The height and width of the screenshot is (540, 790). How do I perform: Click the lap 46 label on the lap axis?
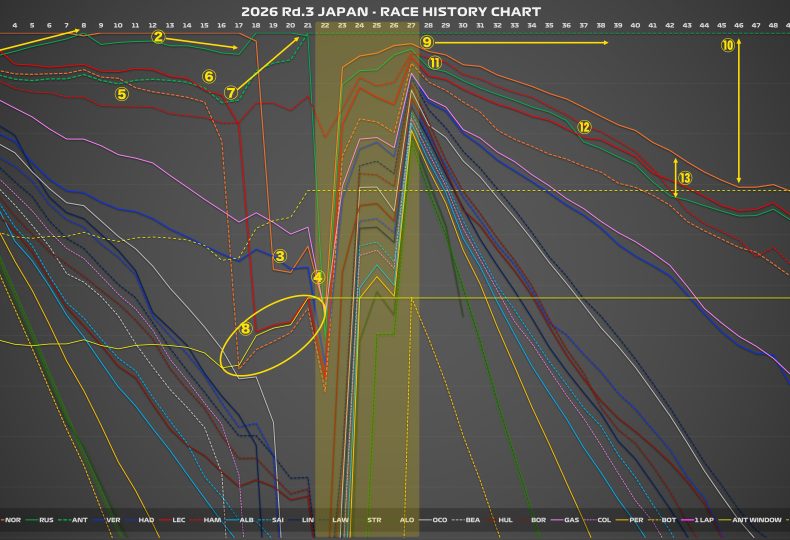click(x=739, y=24)
